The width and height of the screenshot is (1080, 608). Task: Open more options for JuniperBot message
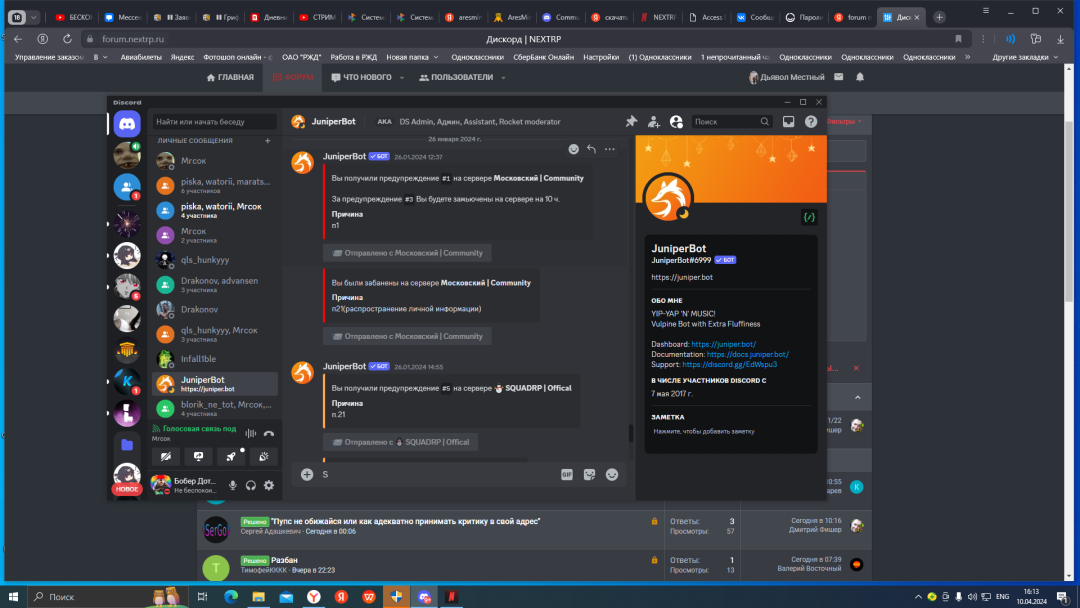(x=610, y=149)
